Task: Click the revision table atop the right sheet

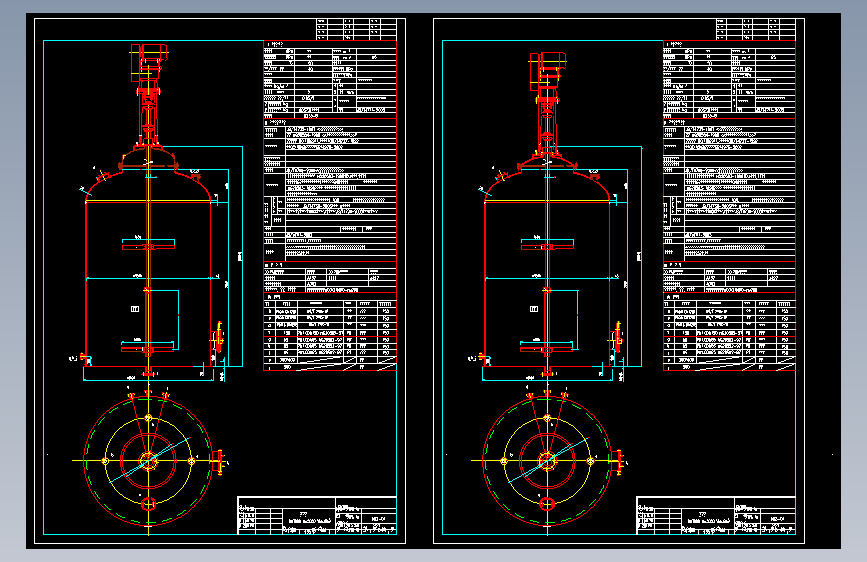Action: (756, 29)
